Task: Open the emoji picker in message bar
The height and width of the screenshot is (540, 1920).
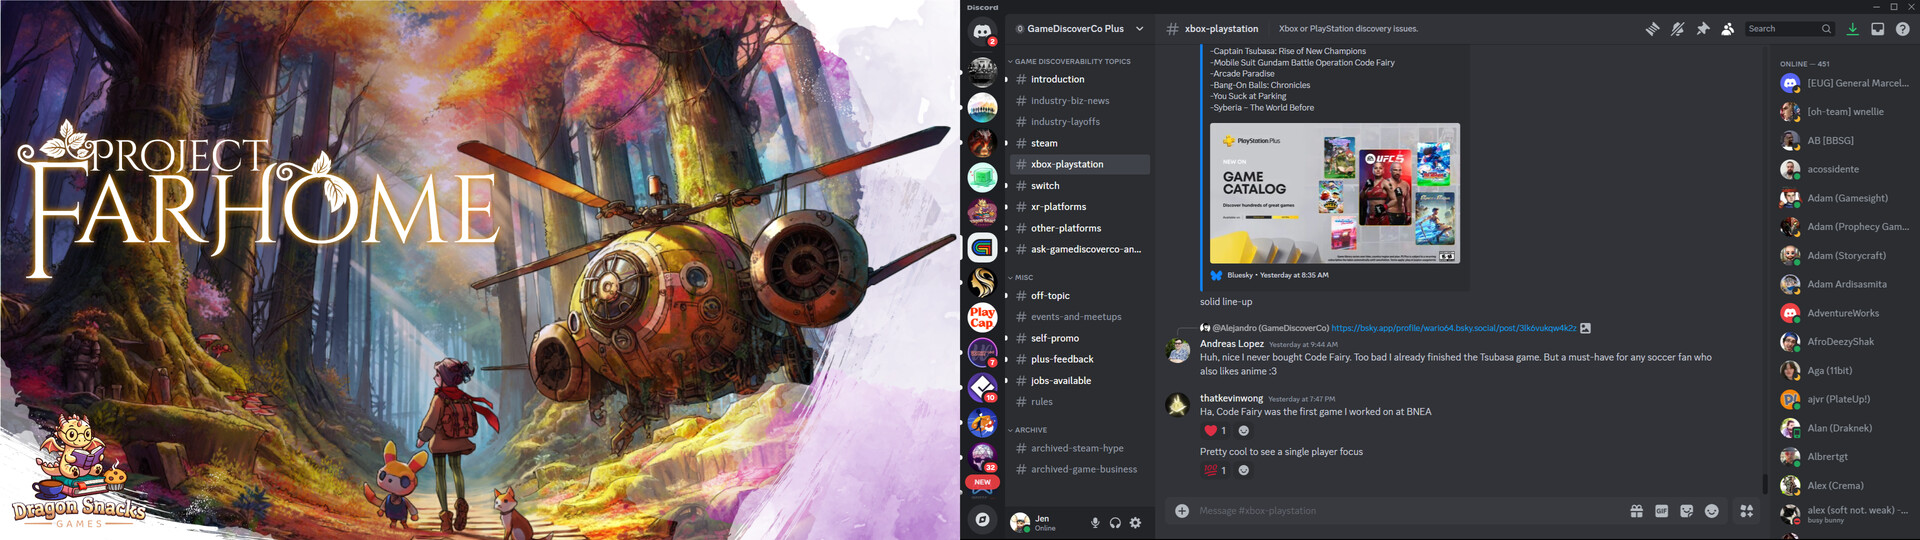Action: pos(1711,511)
